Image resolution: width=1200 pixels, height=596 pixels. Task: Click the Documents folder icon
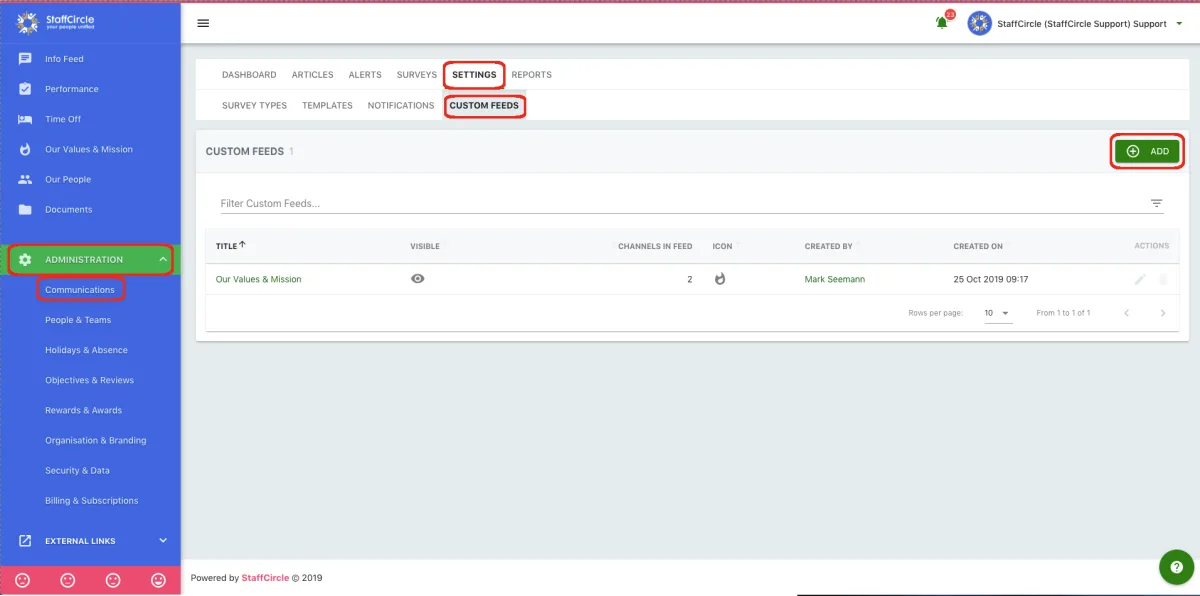[25, 209]
